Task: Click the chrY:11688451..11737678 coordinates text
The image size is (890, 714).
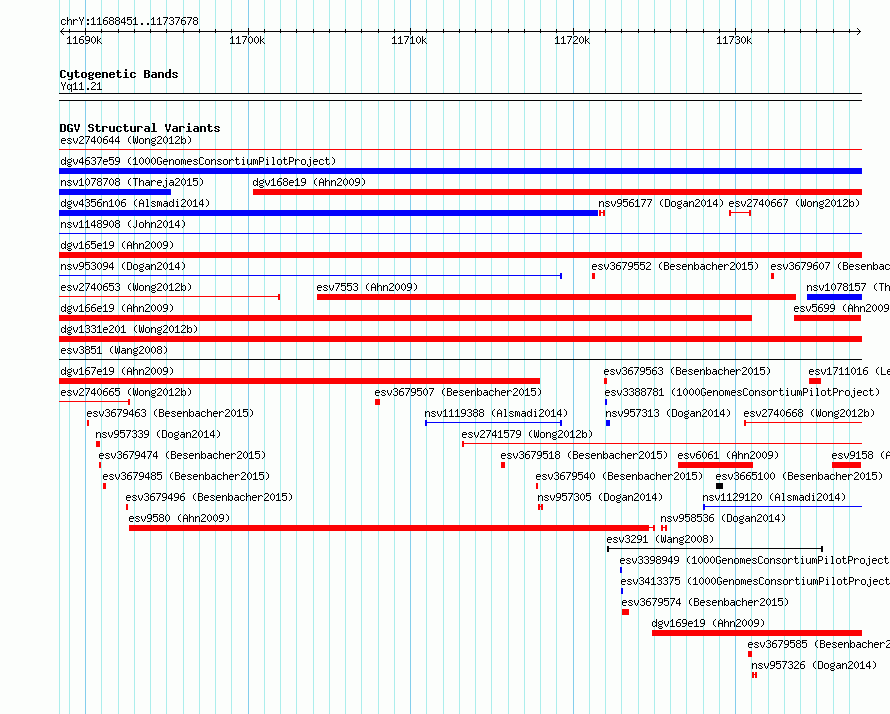Action: click(129, 22)
